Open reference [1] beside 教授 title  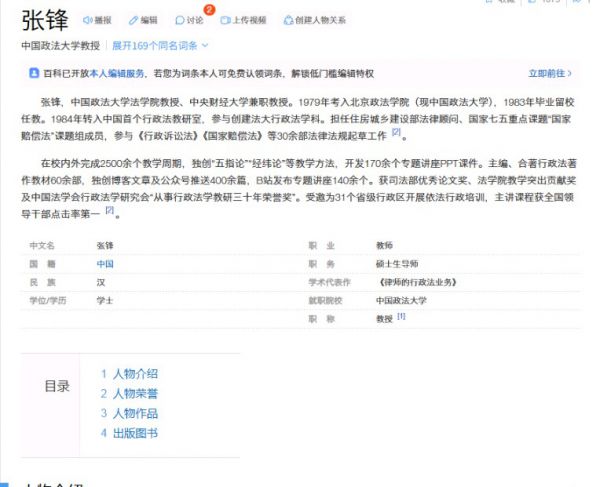[x=401, y=317]
